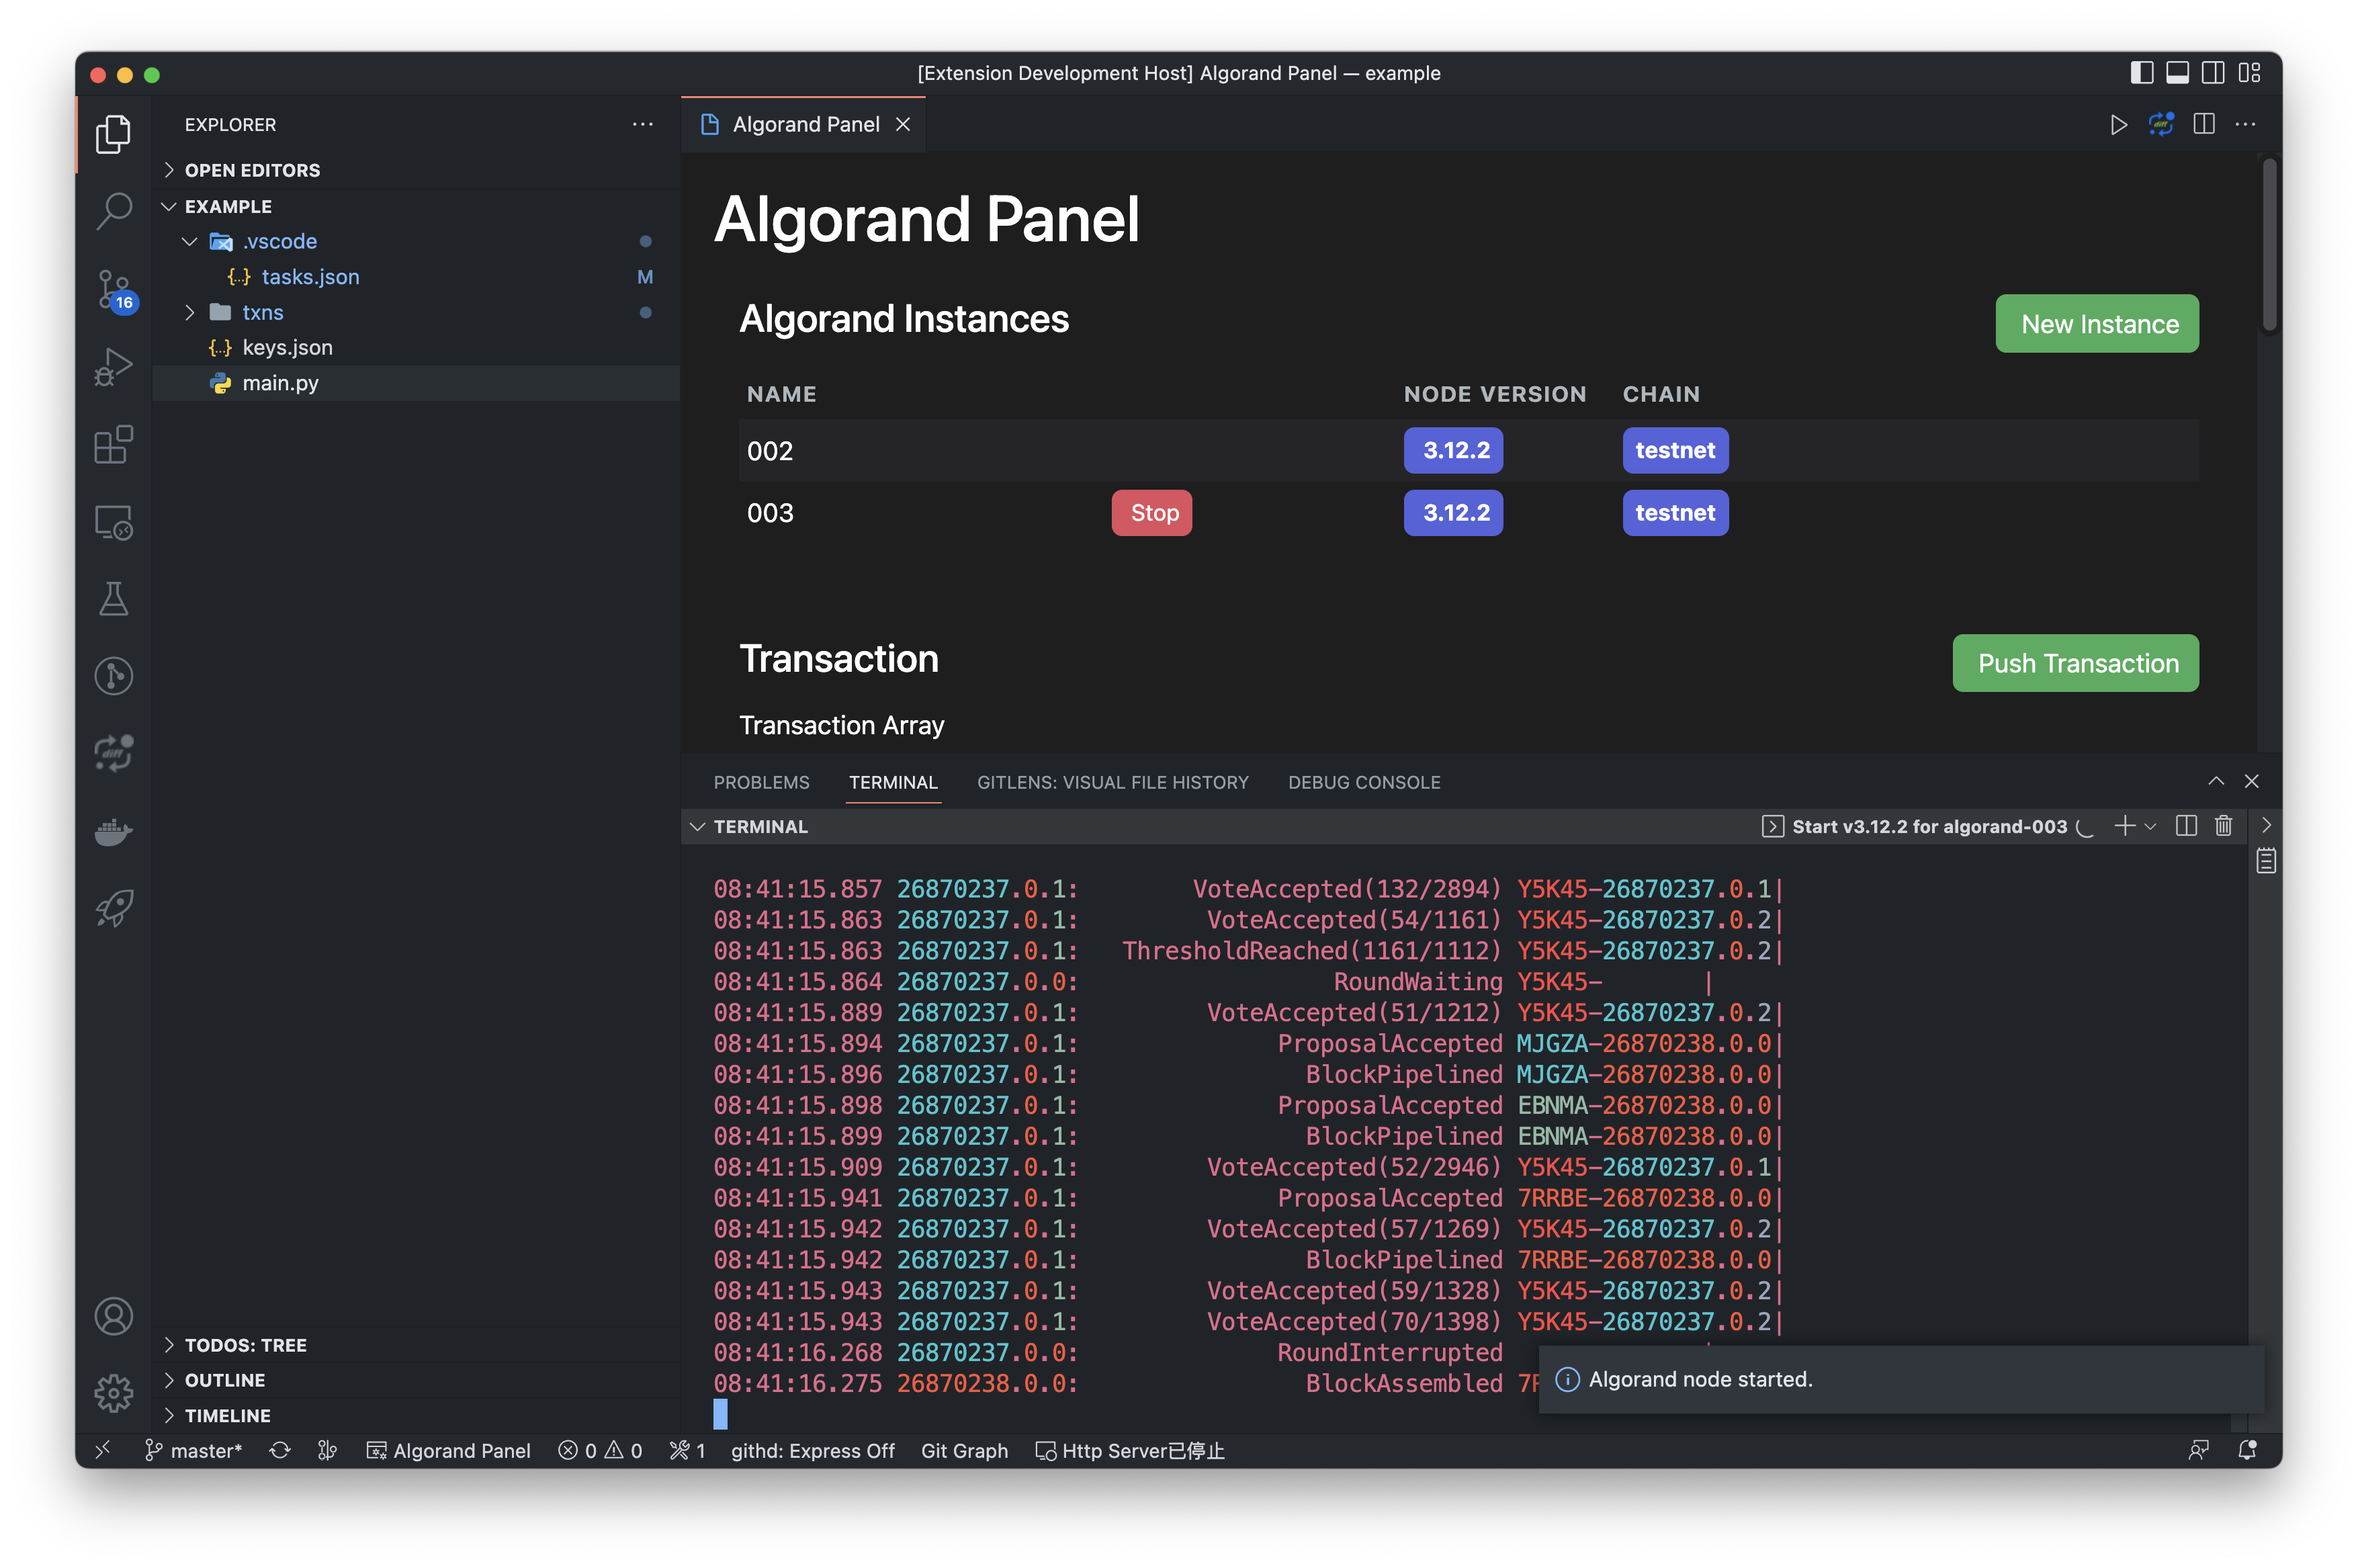Open Manage gear settings icon
This screenshot has width=2358, height=1568.
(x=113, y=1393)
